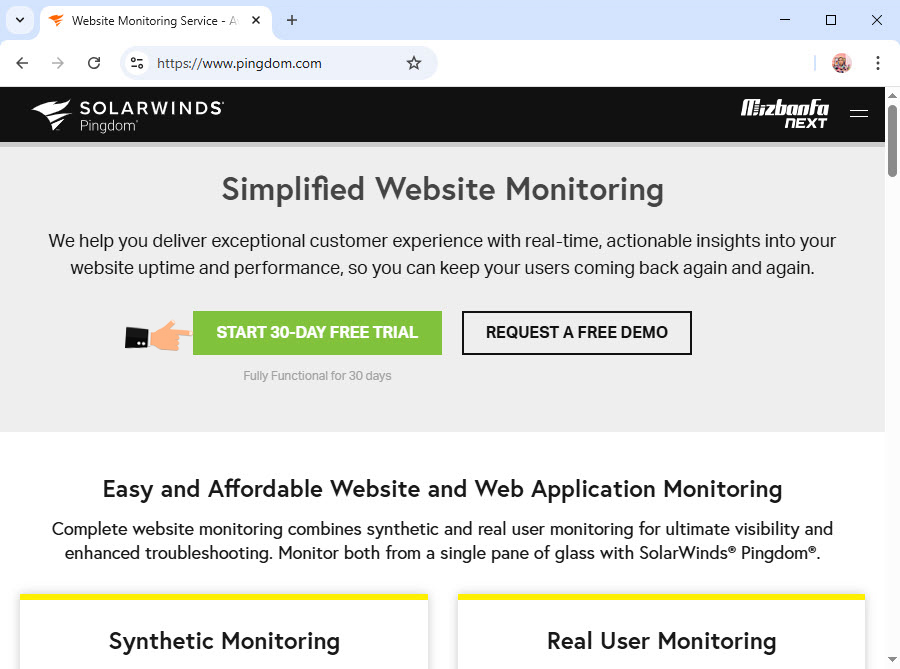Screen dimensions: 900x669
Task: Click the scrollbar up arrow
Action: point(892,95)
